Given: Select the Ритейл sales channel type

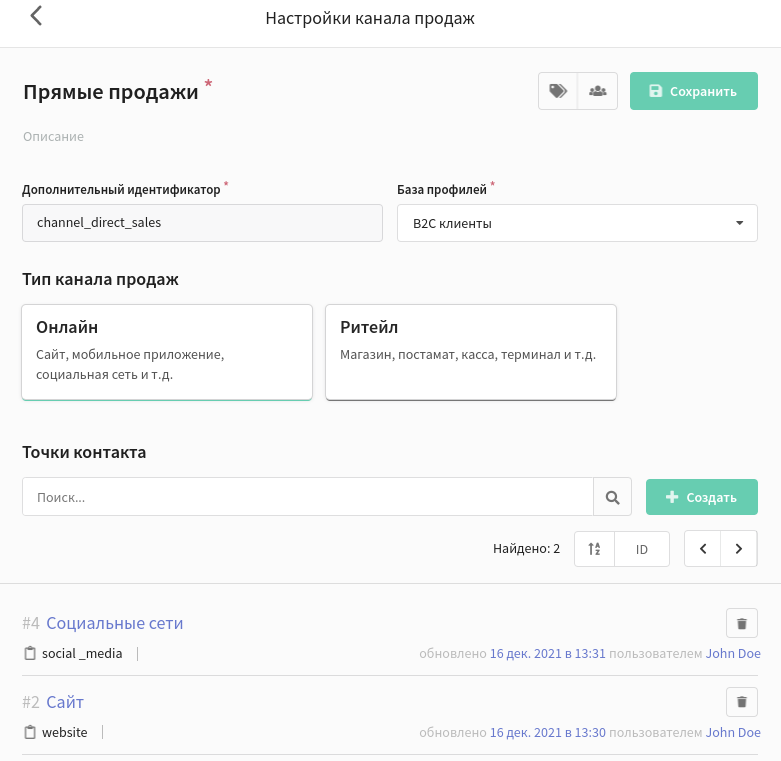Looking at the screenshot, I should (471, 352).
